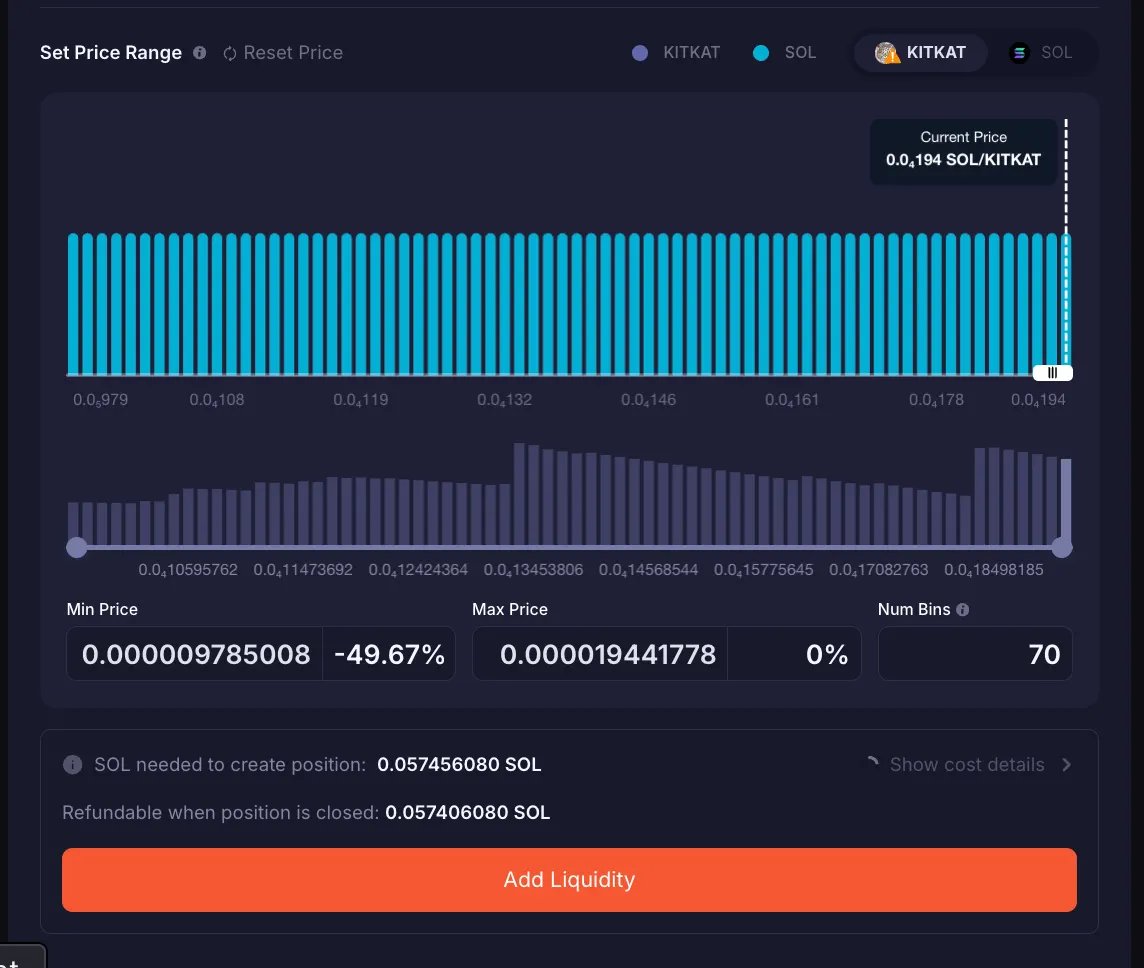Click the Set Price Range info icon
Viewport: 1144px width, 968px height.
click(199, 53)
